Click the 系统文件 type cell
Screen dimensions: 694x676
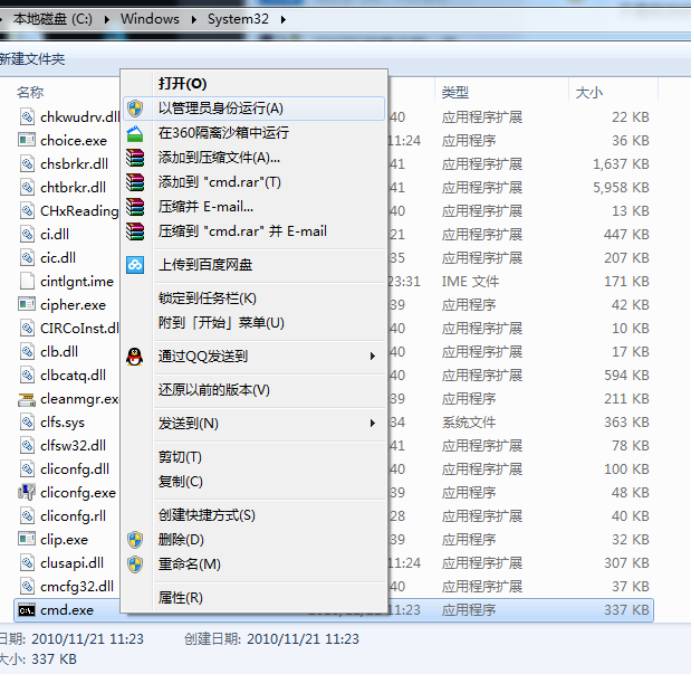469,422
